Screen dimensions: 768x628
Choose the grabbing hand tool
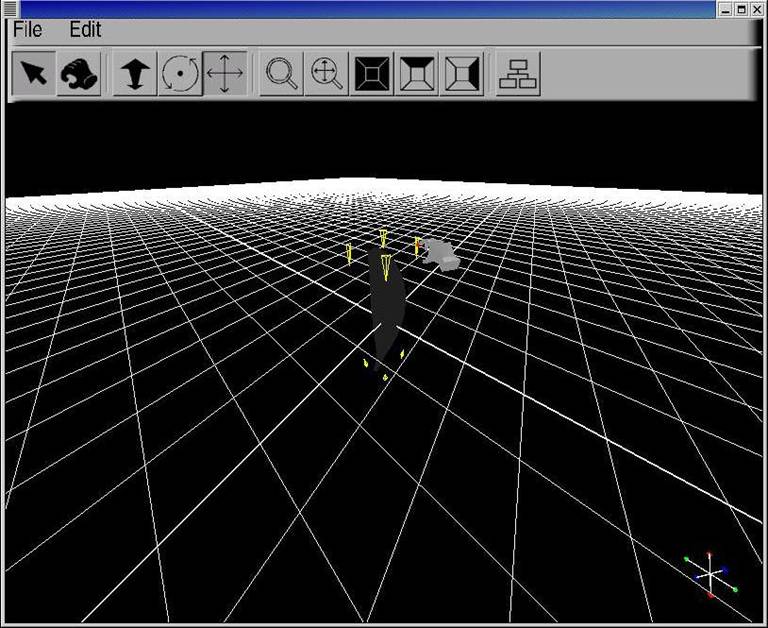(79, 73)
